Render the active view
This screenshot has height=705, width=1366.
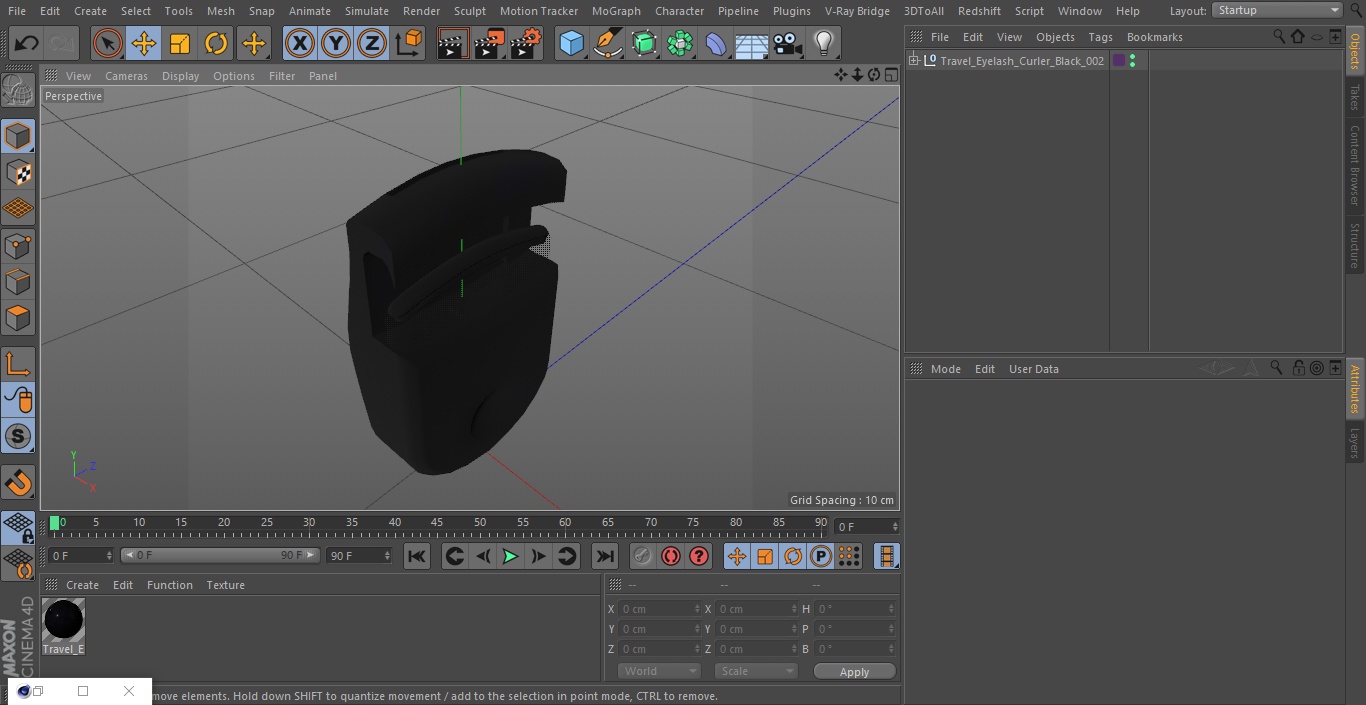453,44
